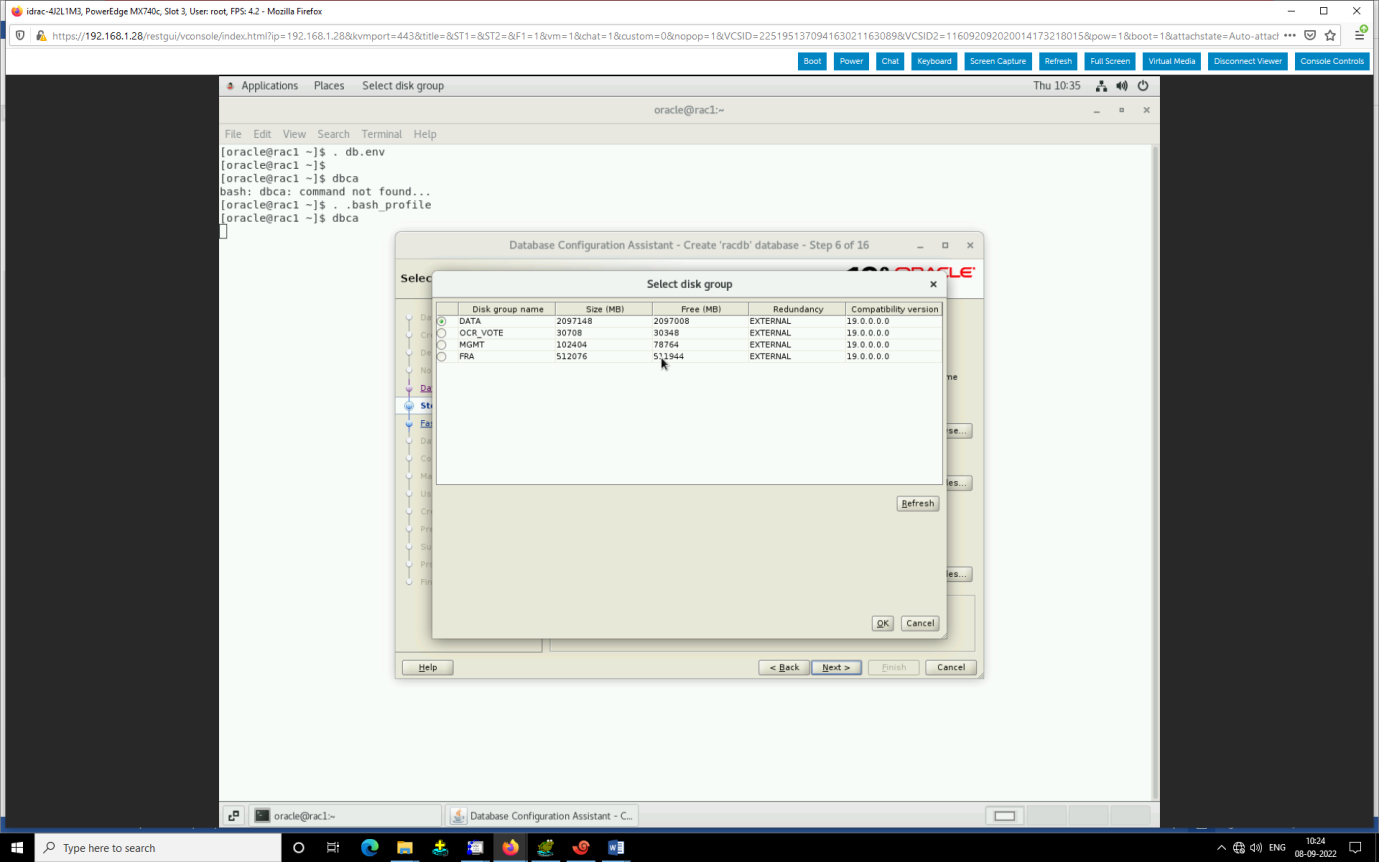Viewport: 1379px width, 862px height.
Task: Open the terminal File menu
Action: click(233, 134)
